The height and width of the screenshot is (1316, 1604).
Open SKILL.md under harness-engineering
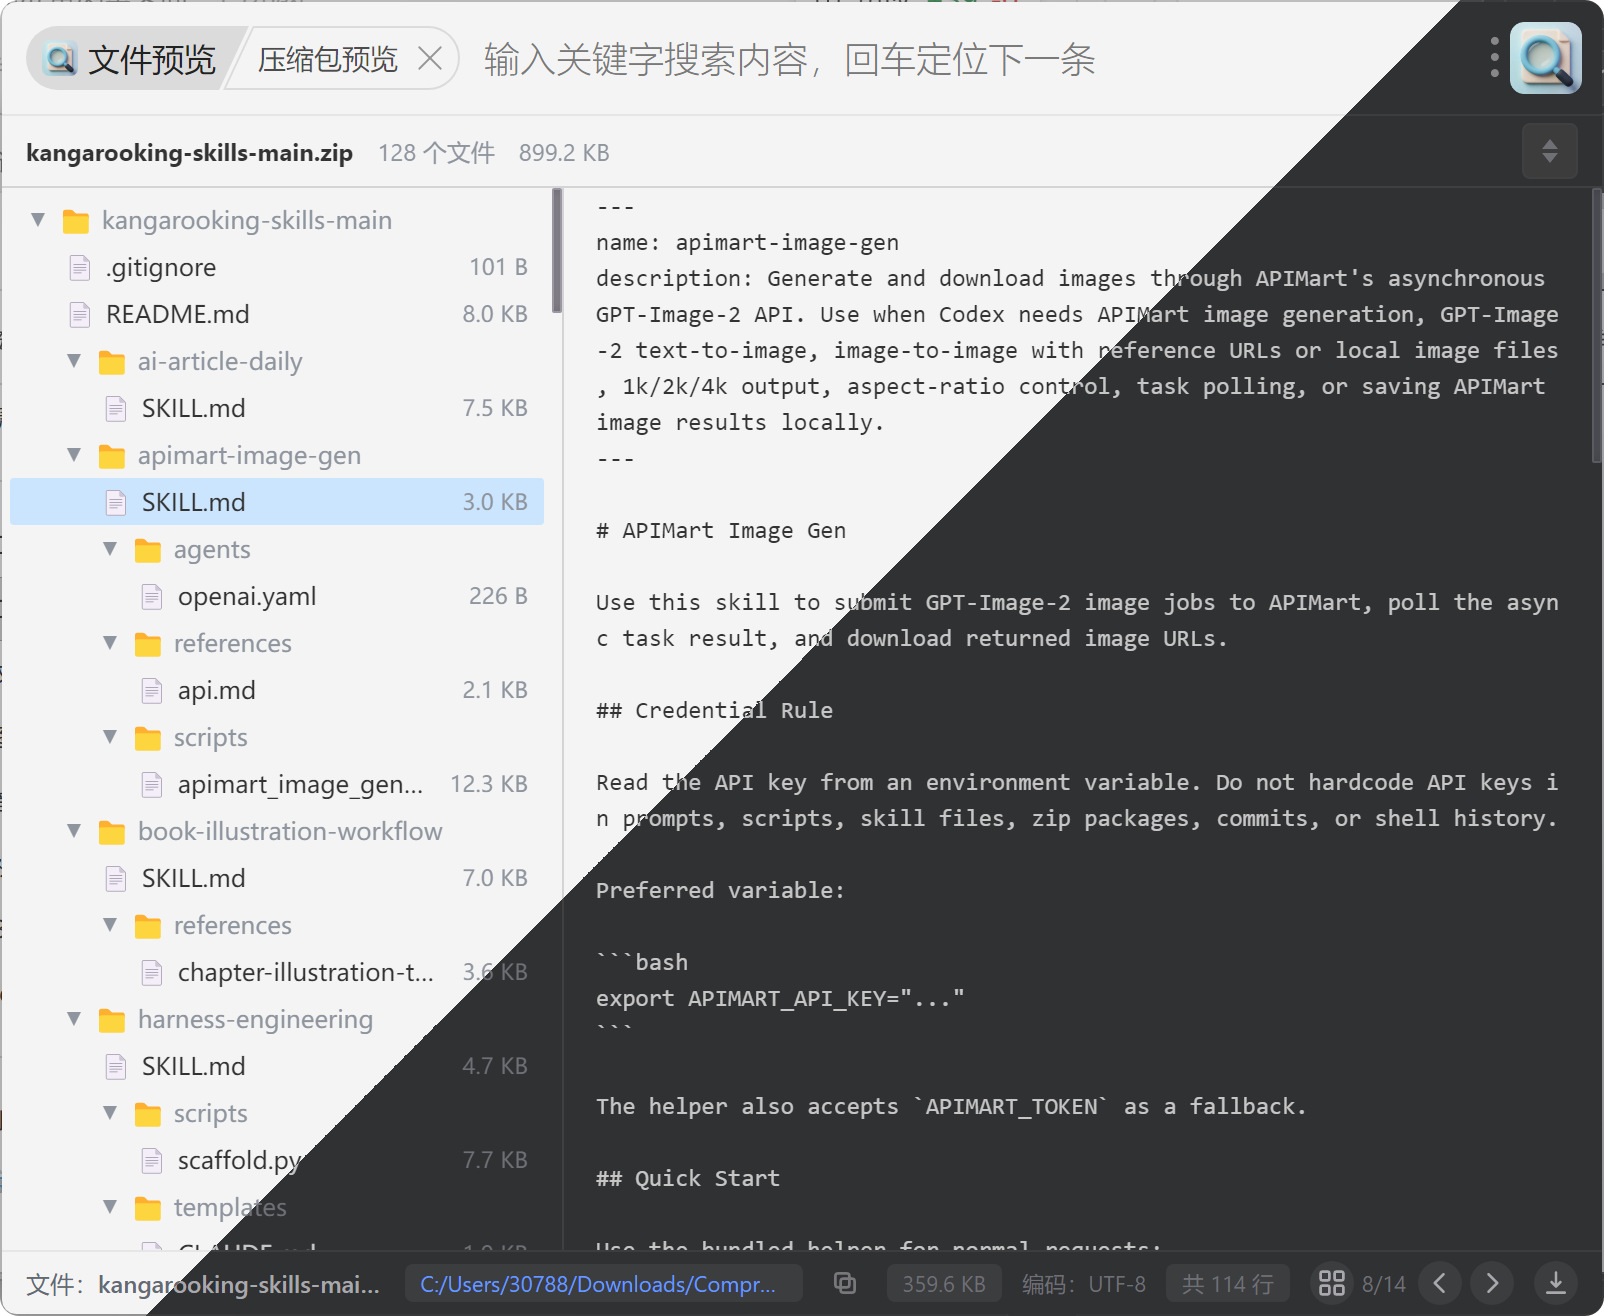277,1066
